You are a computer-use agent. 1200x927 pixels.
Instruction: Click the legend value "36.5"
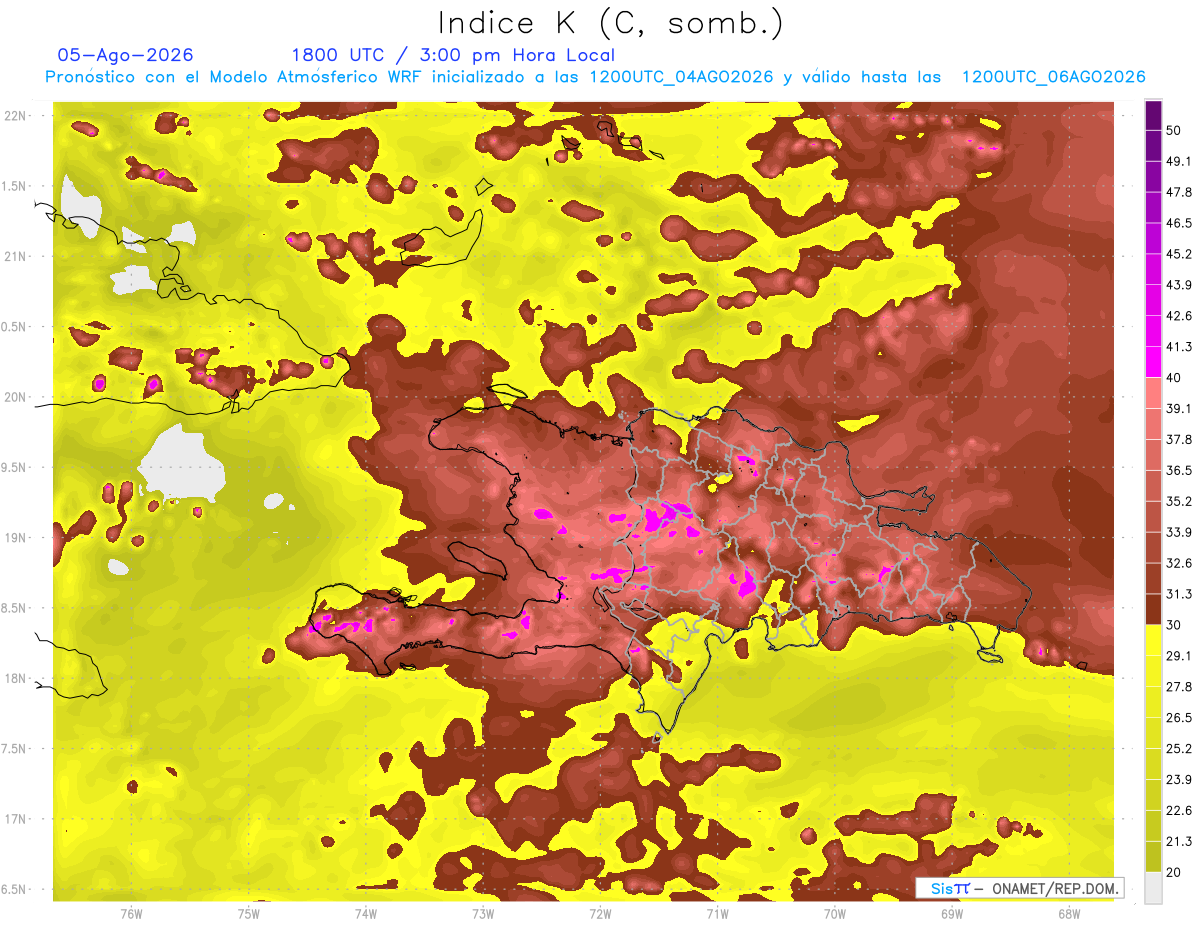(1179, 470)
